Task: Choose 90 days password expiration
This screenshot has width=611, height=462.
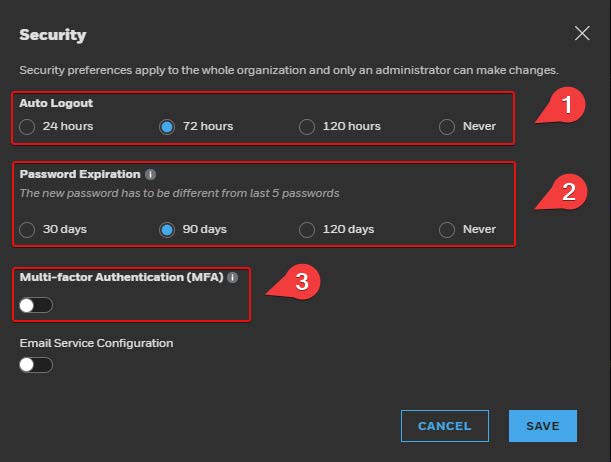Action: click(x=167, y=229)
